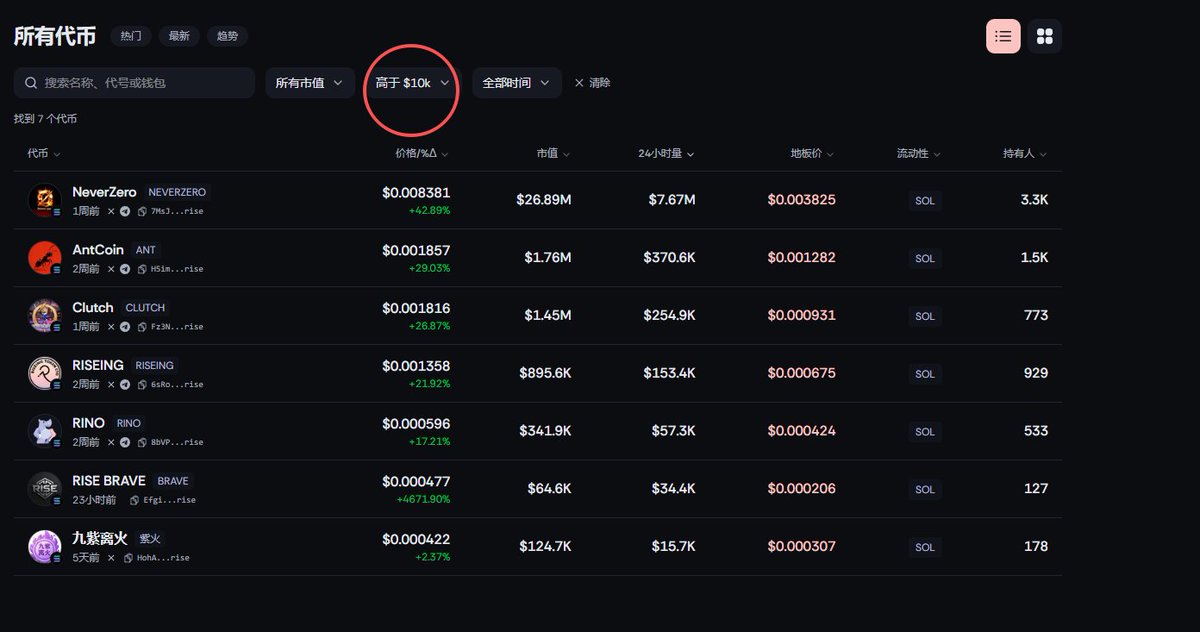This screenshot has width=1200, height=632.
Task: Open X link for NeverZero token
Action: point(111,211)
